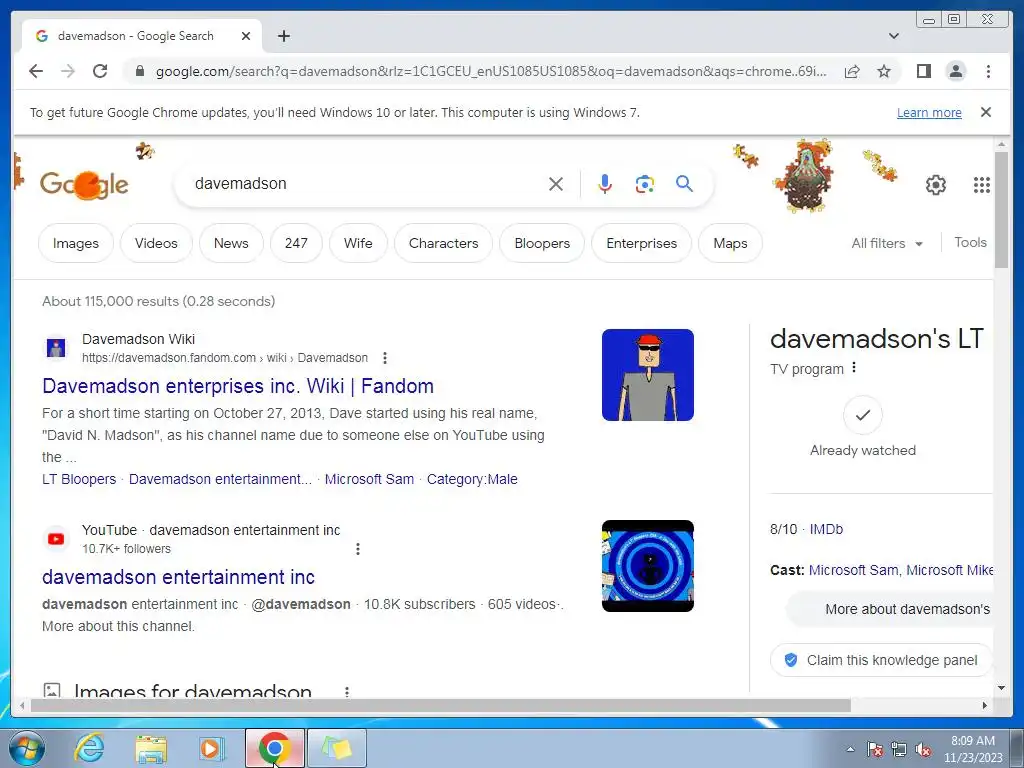Bookmark this page with the star icon

tap(884, 71)
